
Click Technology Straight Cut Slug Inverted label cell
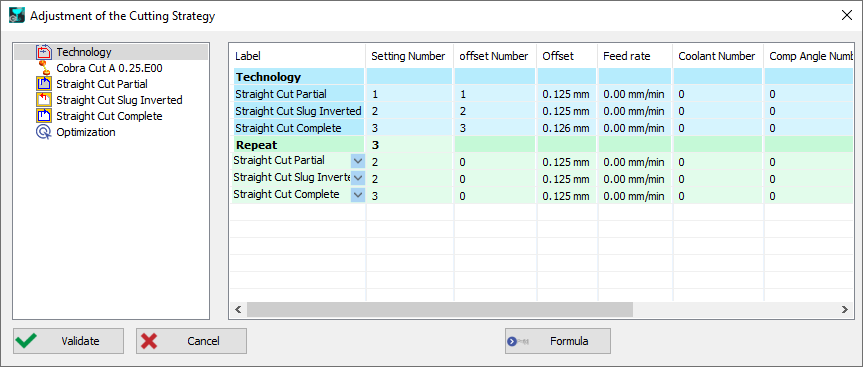coord(299,111)
